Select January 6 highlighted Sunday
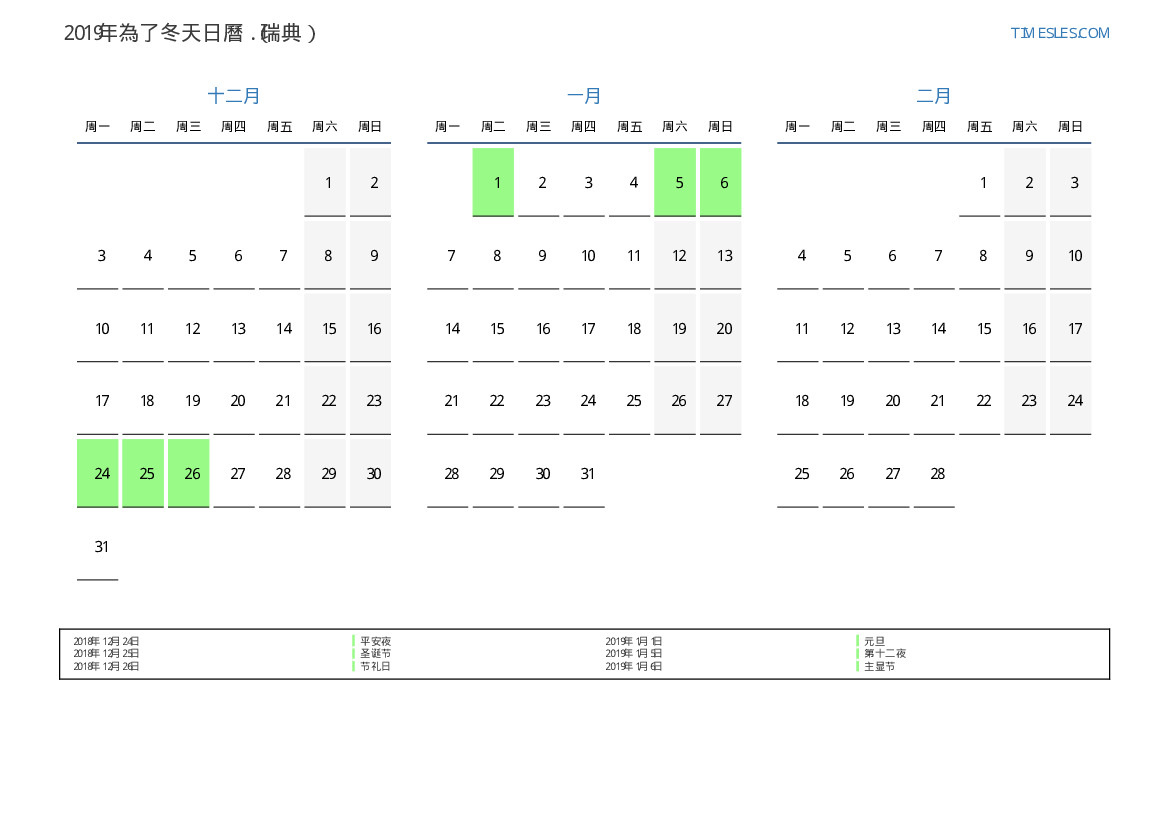The height and width of the screenshot is (827, 1169). 724,182
